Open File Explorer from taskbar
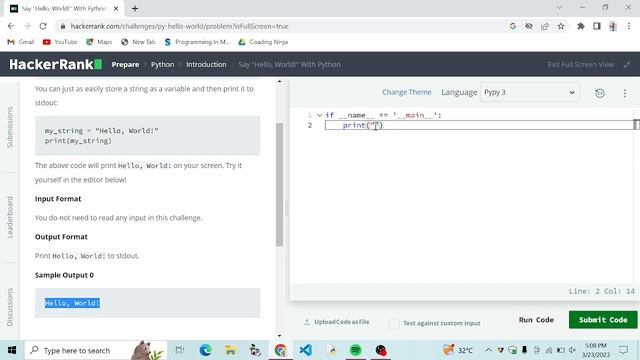Screen dimensions: 640x360 tap(231, 350)
